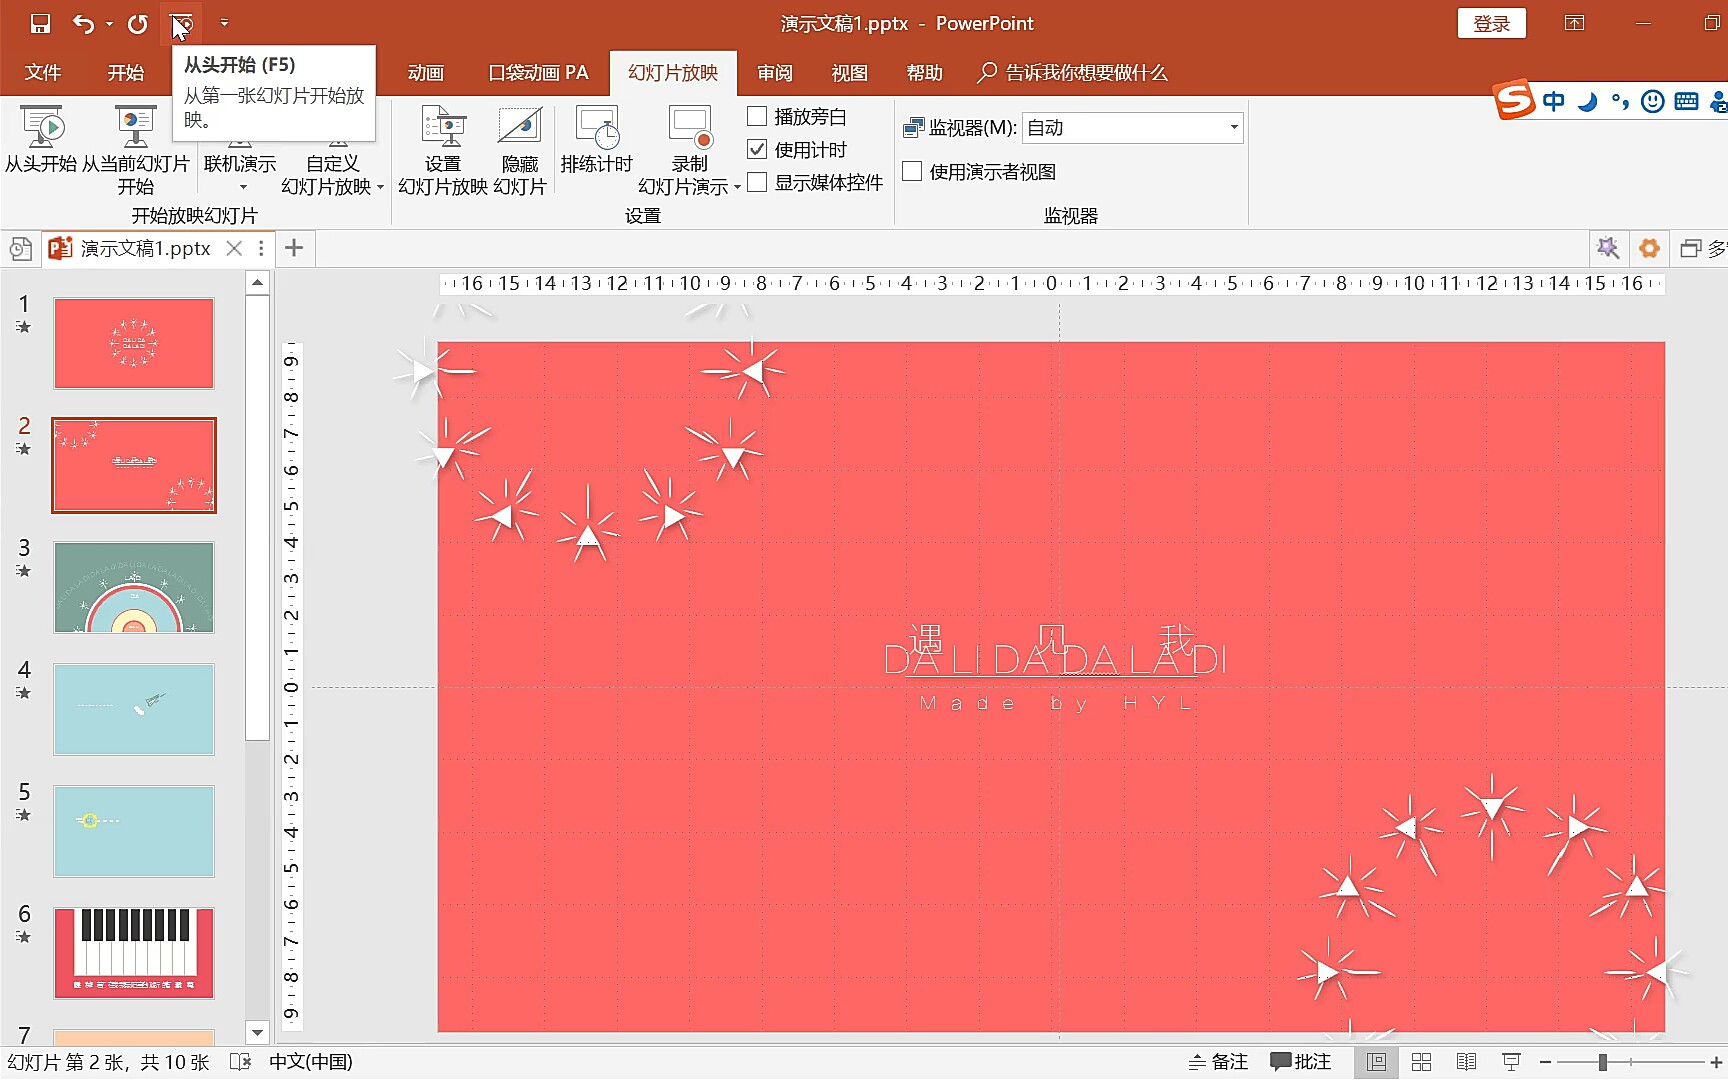Viewport: 1728px width, 1080px height.
Task: Click the DA LI DA DA LA DI title text
Action: point(1056,660)
